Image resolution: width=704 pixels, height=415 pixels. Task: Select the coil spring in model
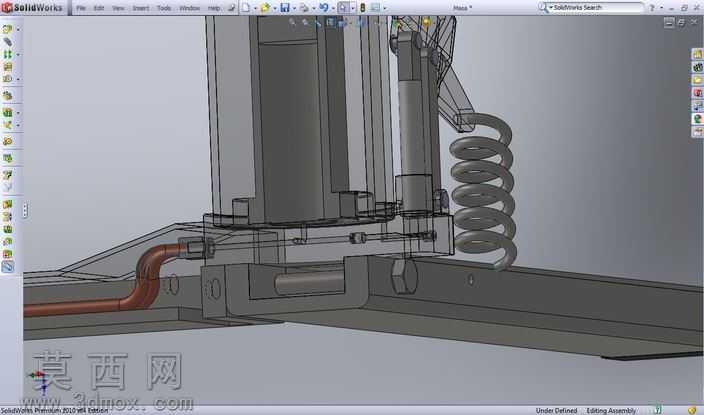tap(484, 191)
